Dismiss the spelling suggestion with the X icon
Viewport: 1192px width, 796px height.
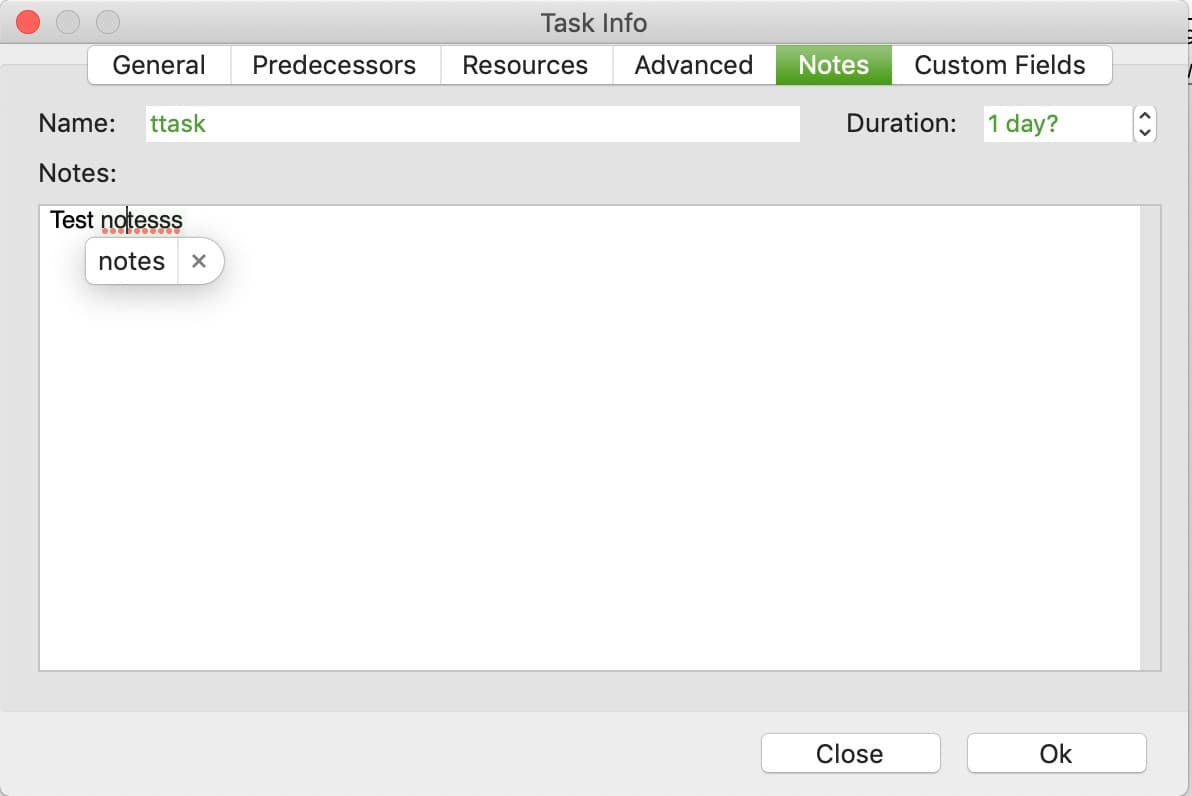(199, 262)
